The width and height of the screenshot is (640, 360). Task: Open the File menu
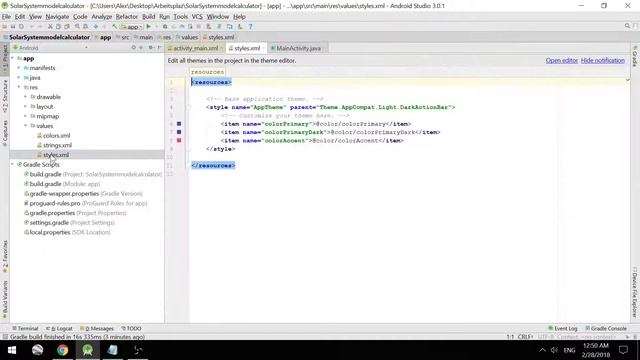6,17
